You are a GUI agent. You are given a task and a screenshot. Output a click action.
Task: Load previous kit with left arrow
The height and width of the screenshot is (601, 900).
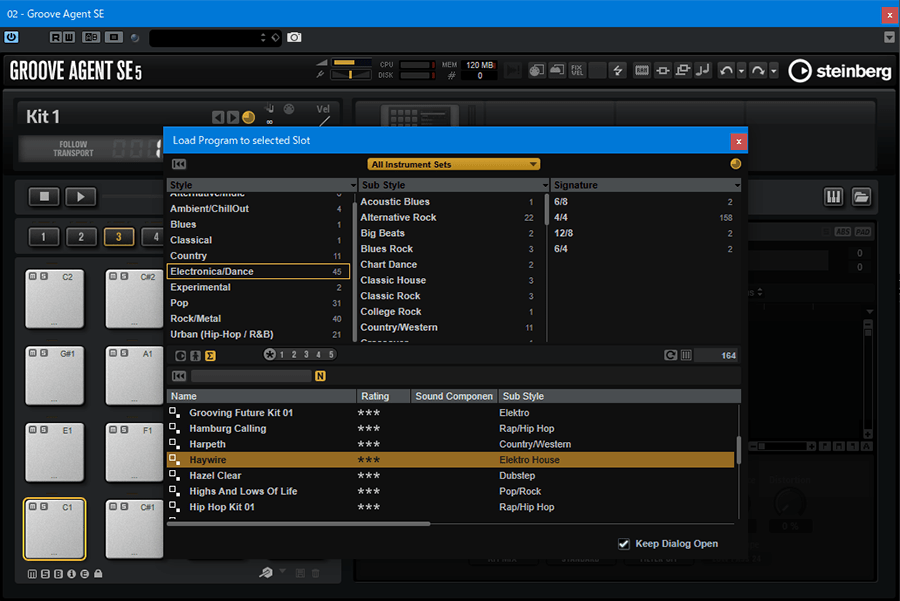pos(218,118)
